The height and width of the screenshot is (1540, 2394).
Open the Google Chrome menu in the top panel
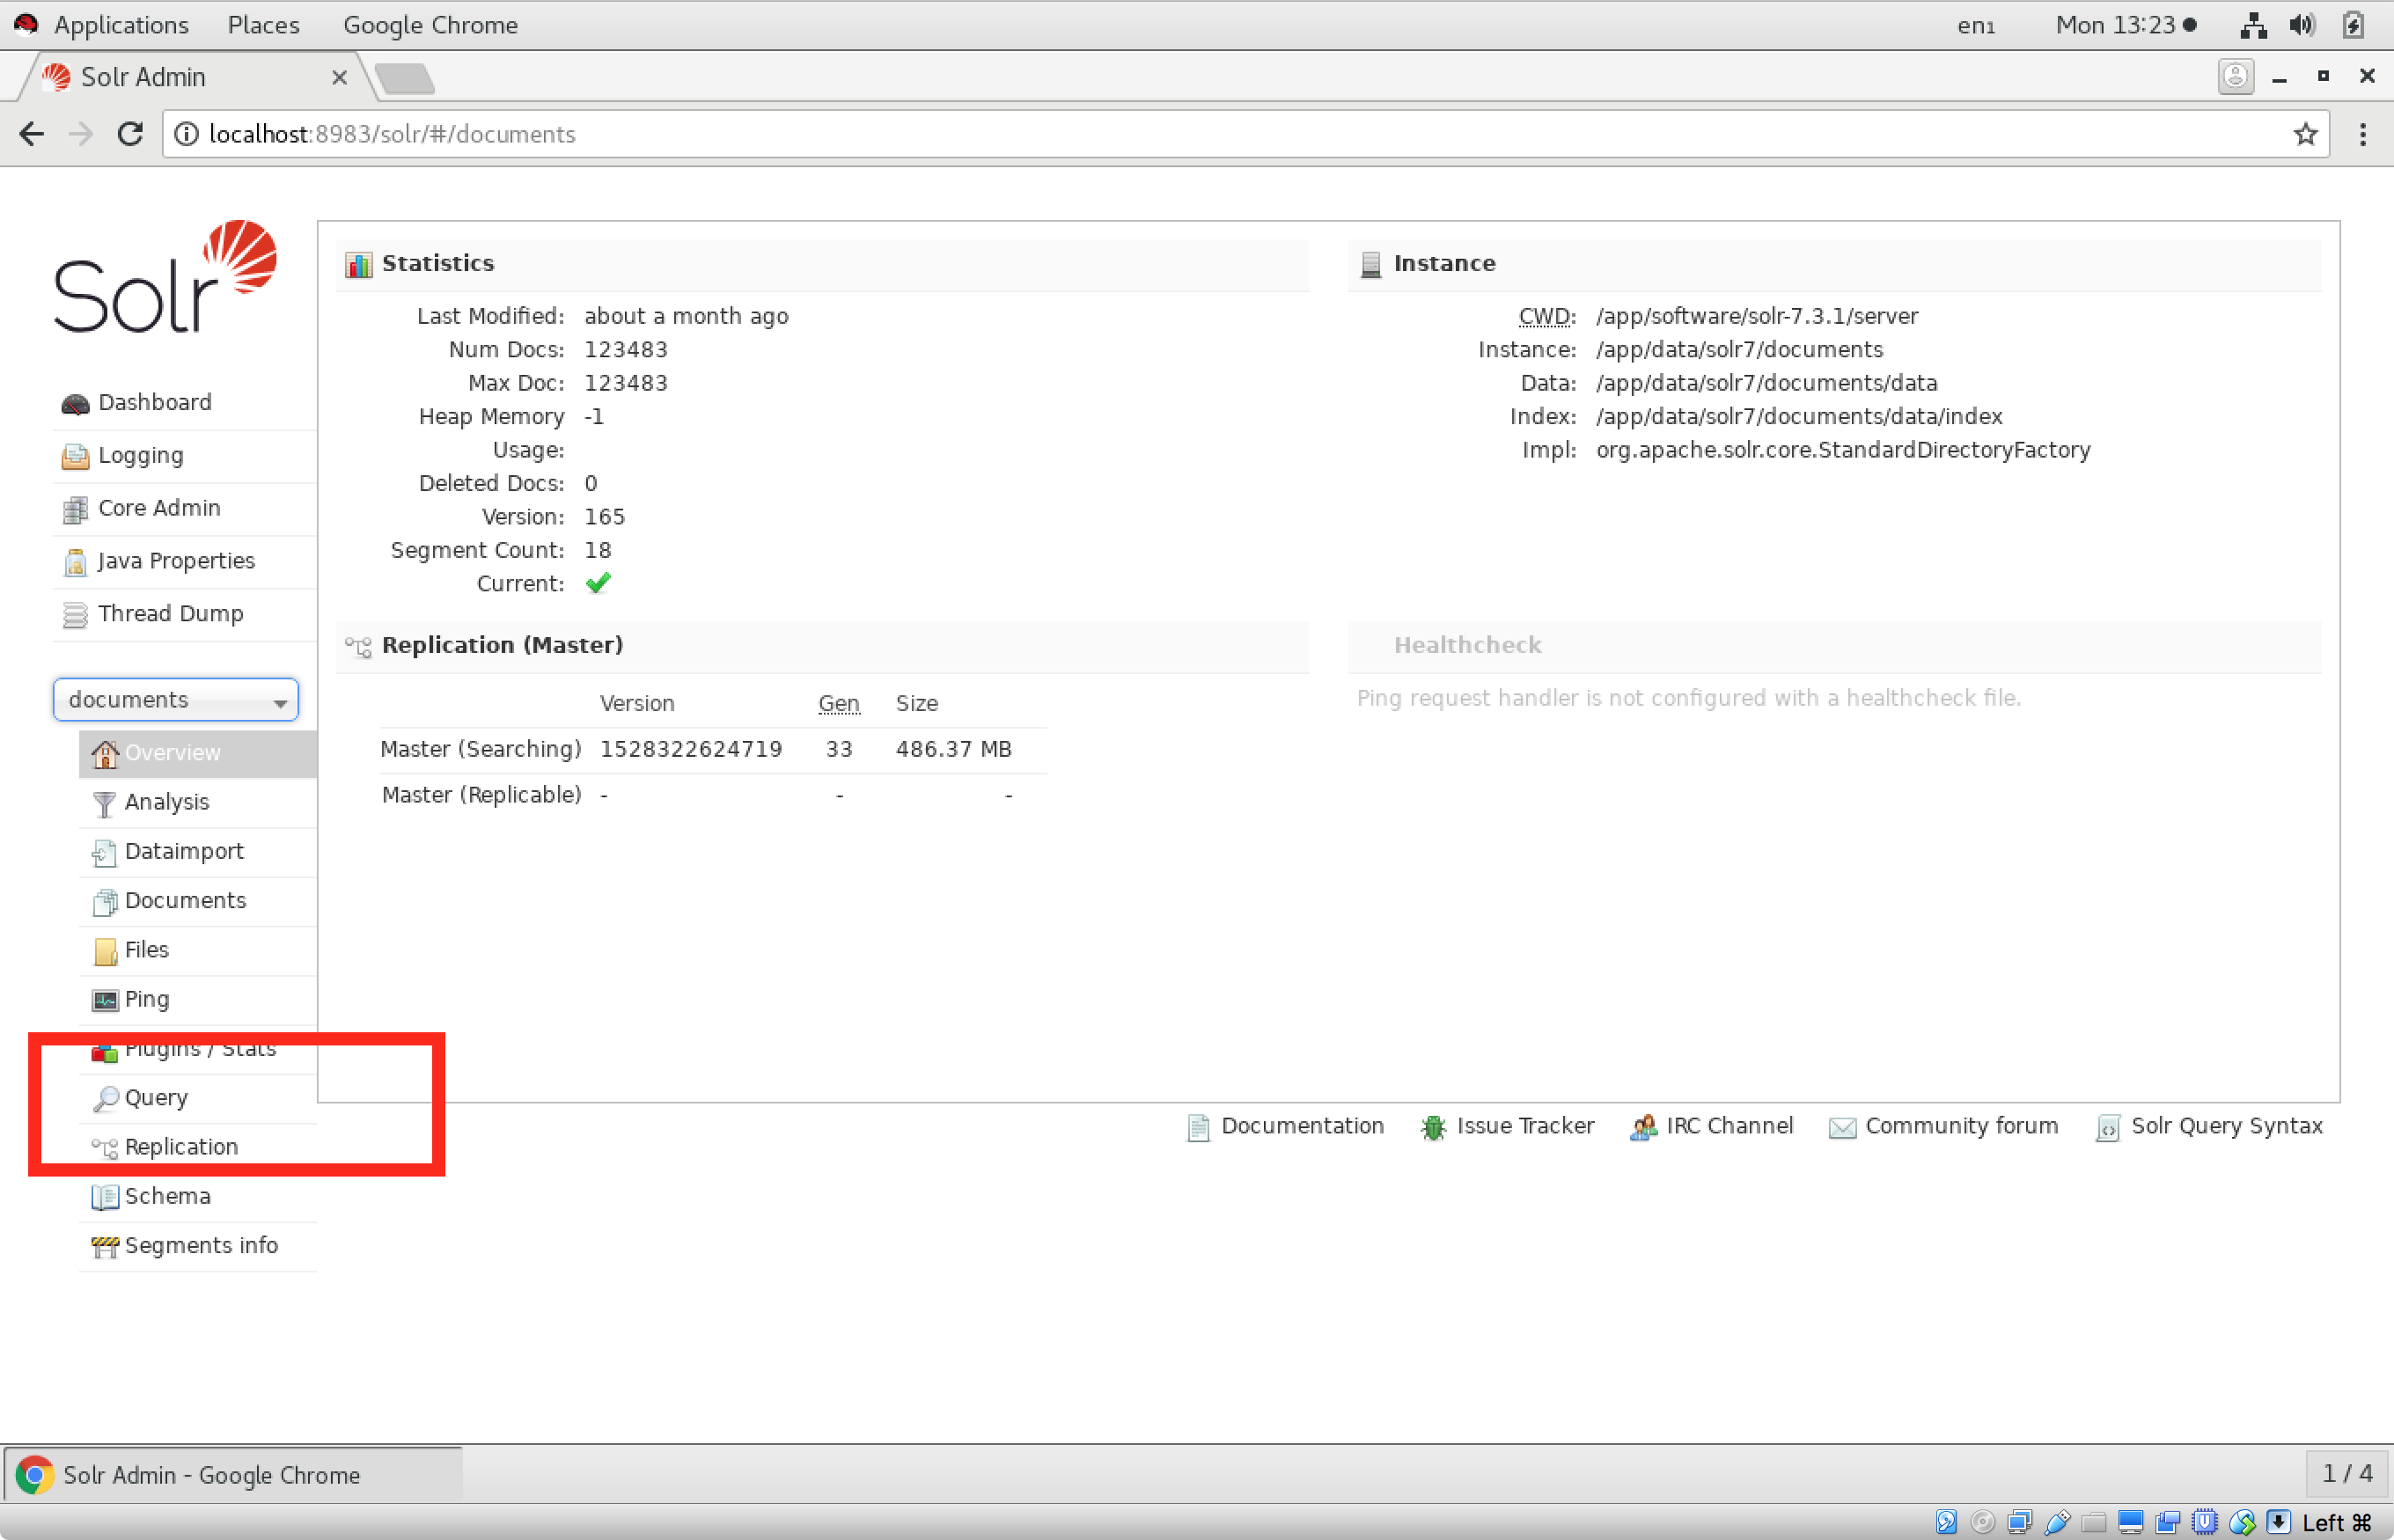point(431,25)
